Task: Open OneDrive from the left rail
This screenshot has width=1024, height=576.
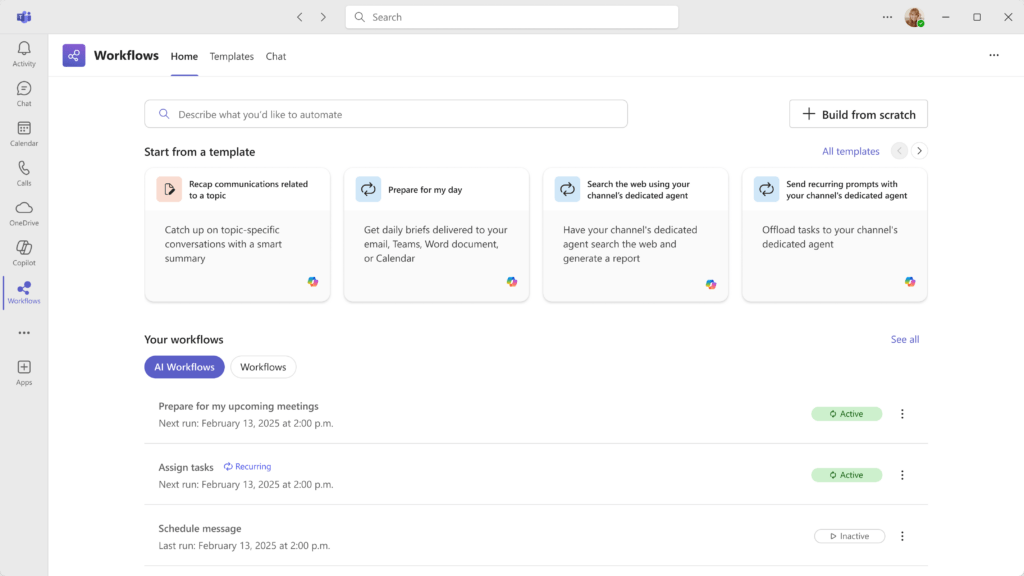Action: coord(23,212)
